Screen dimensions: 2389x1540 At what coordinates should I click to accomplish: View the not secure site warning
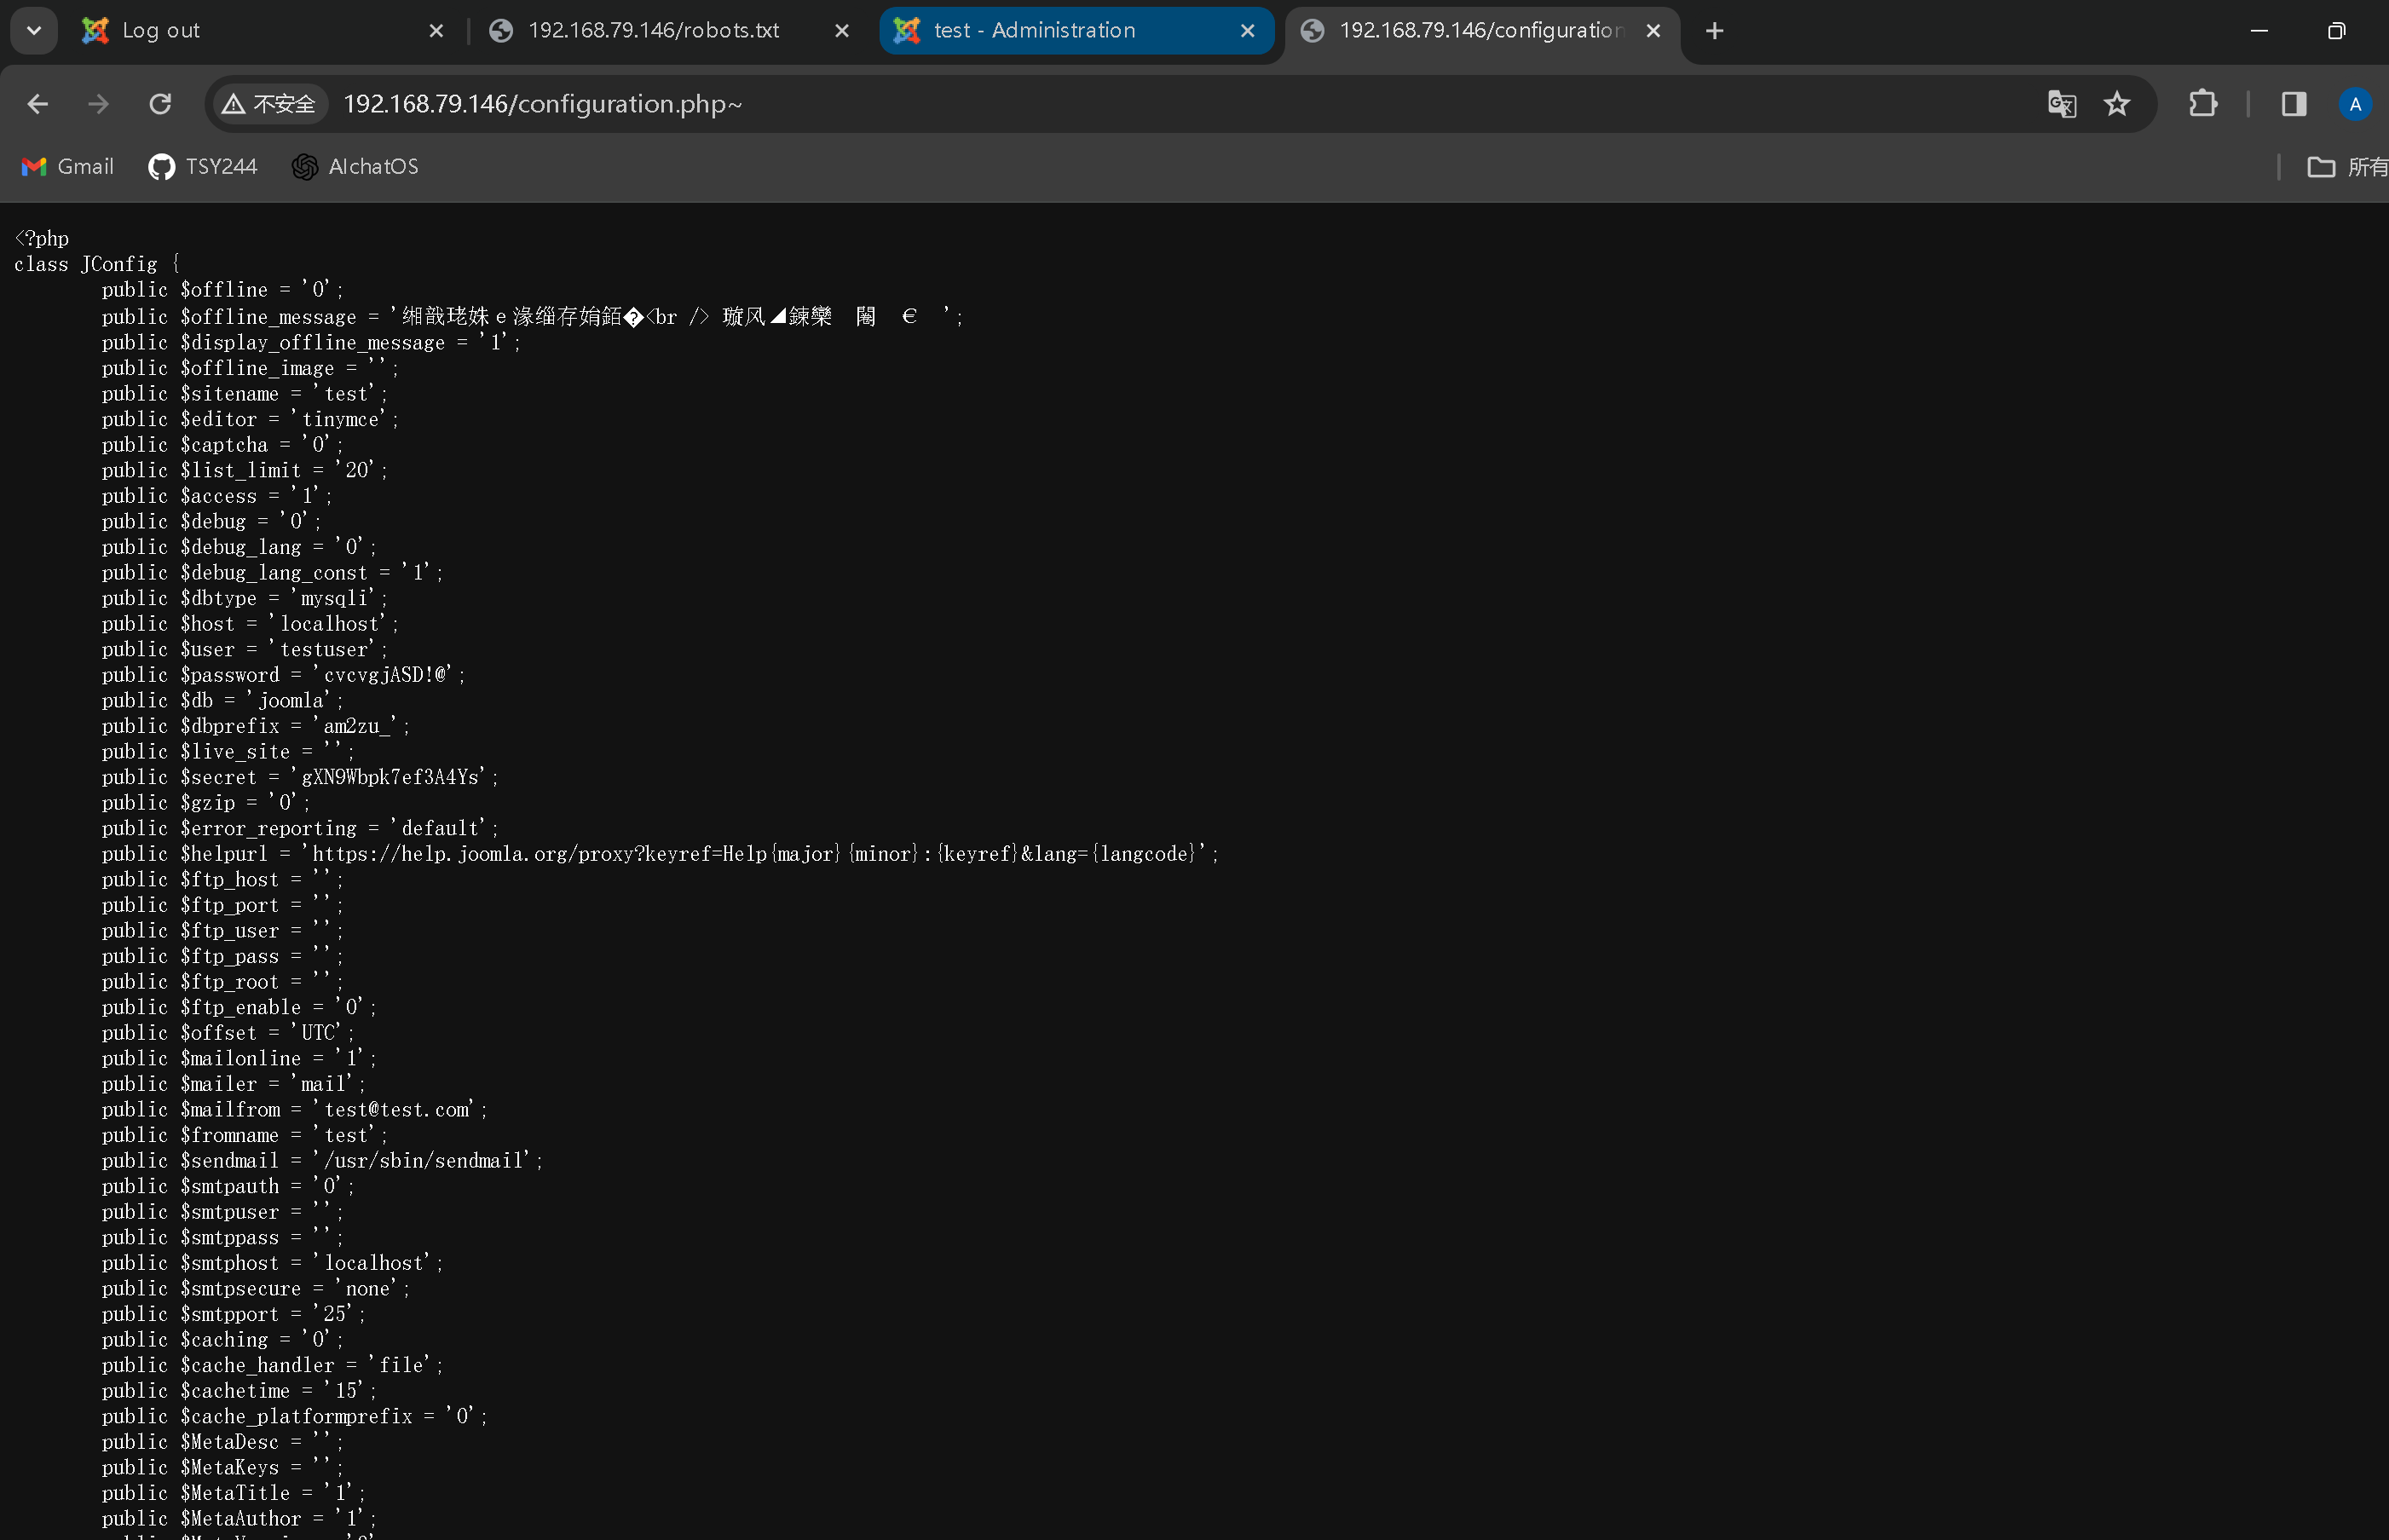coord(270,104)
